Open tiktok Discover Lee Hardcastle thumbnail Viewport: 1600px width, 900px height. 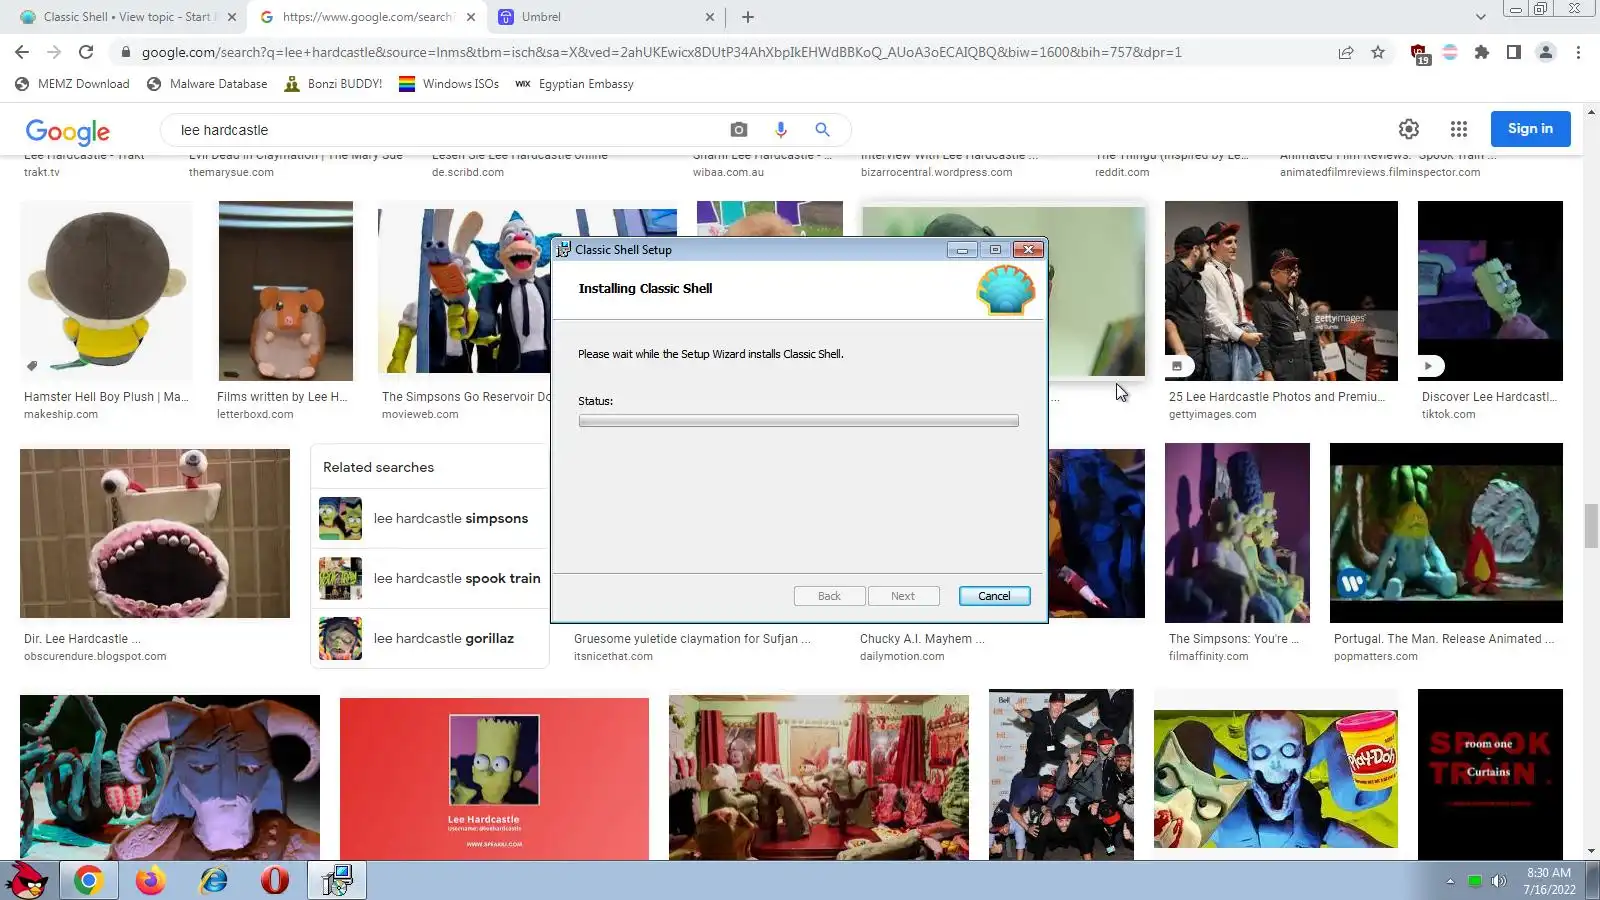pos(1490,291)
